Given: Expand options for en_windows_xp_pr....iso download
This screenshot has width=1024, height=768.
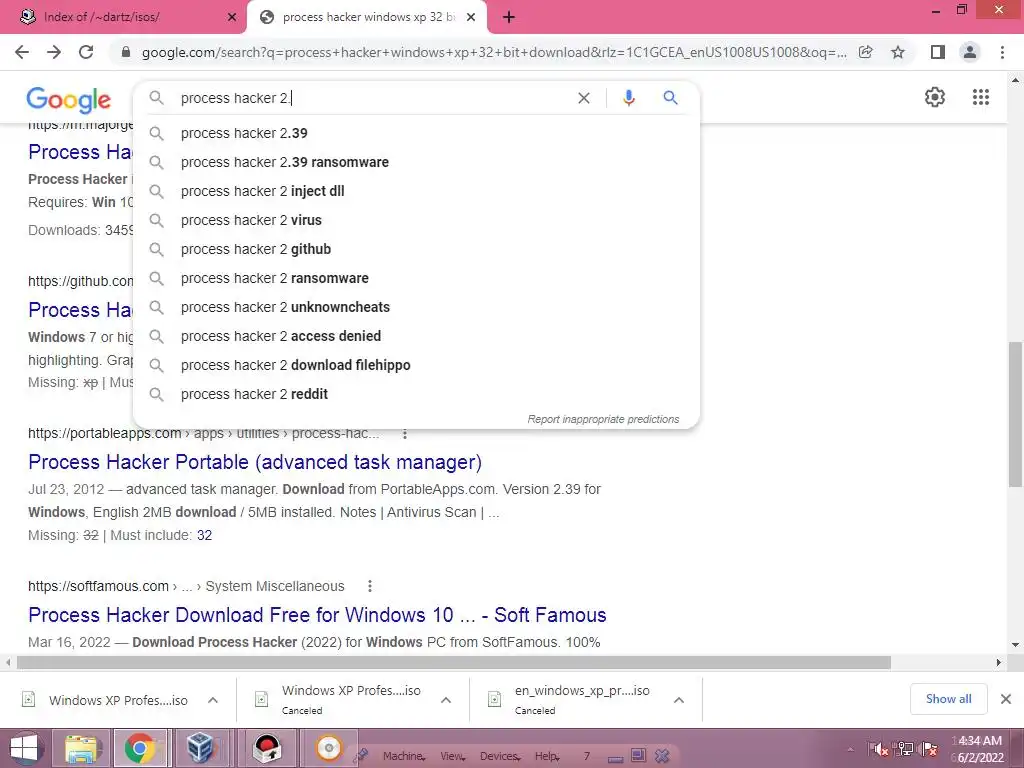Looking at the screenshot, I should click(x=679, y=700).
